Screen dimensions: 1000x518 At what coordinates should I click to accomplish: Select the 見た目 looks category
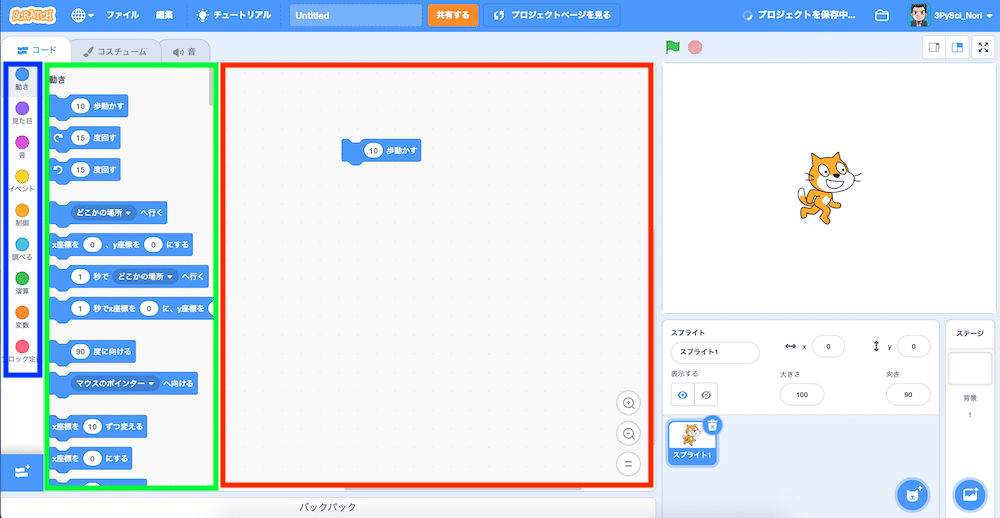(22, 113)
